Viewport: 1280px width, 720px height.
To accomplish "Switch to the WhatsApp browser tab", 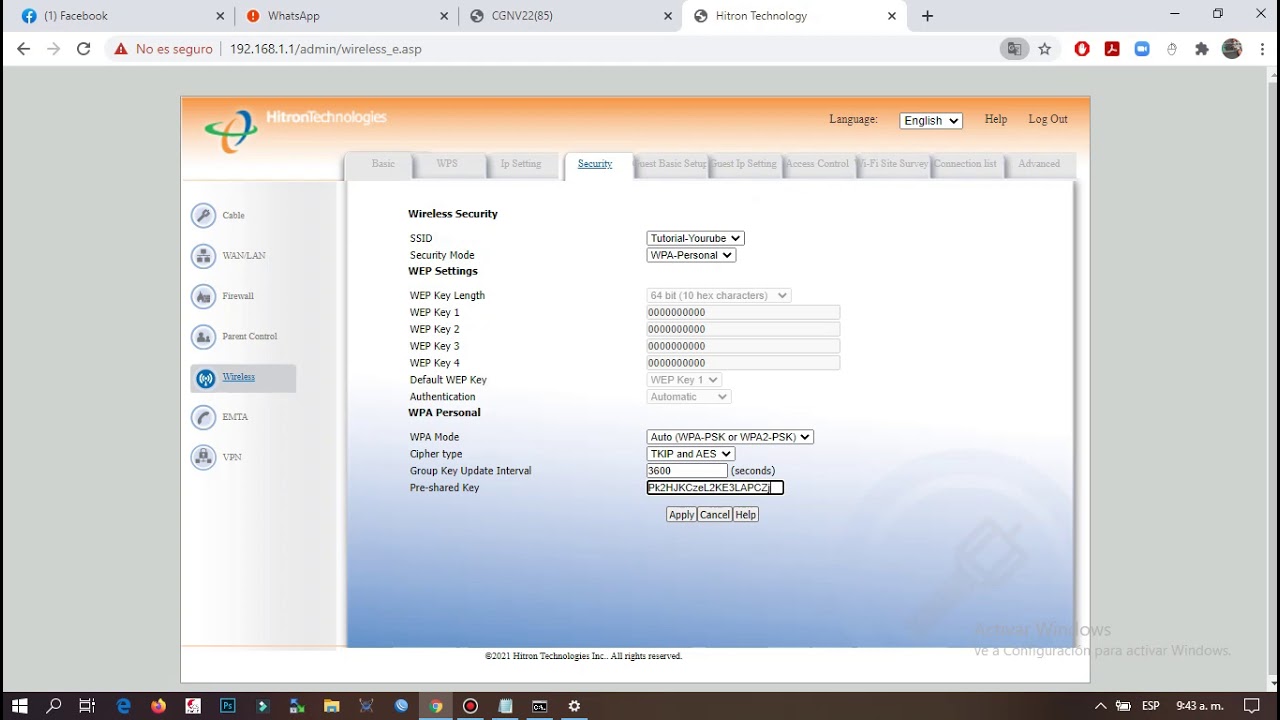I will (347, 16).
